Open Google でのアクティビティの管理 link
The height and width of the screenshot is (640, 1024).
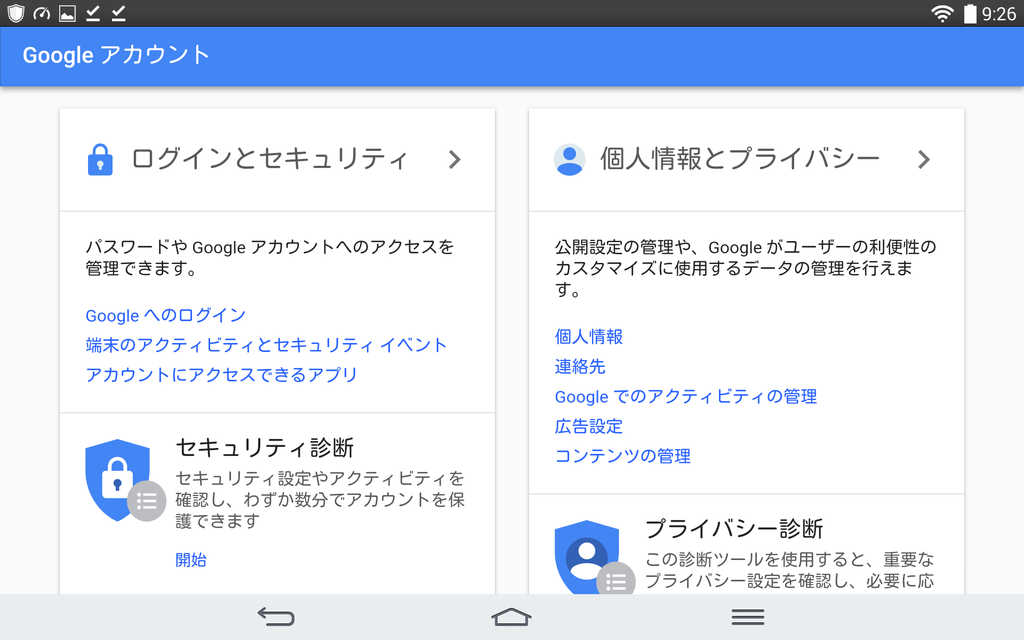coord(686,396)
